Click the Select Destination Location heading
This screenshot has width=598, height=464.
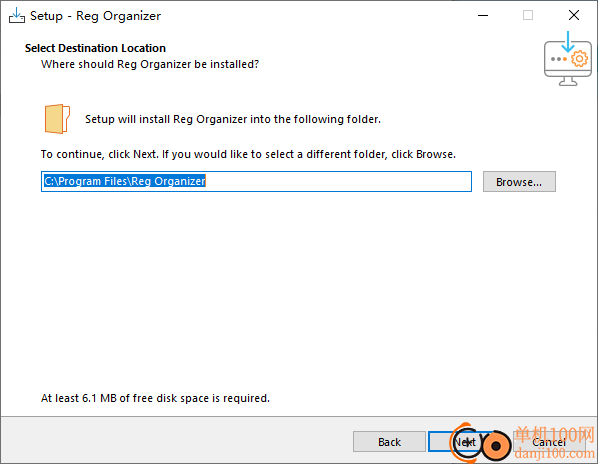coord(95,48)
